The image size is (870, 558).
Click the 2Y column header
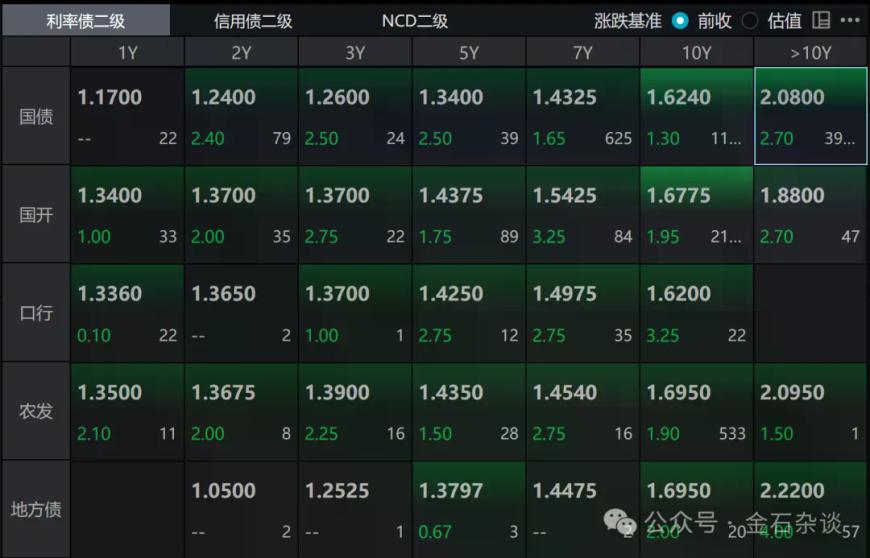241,53
